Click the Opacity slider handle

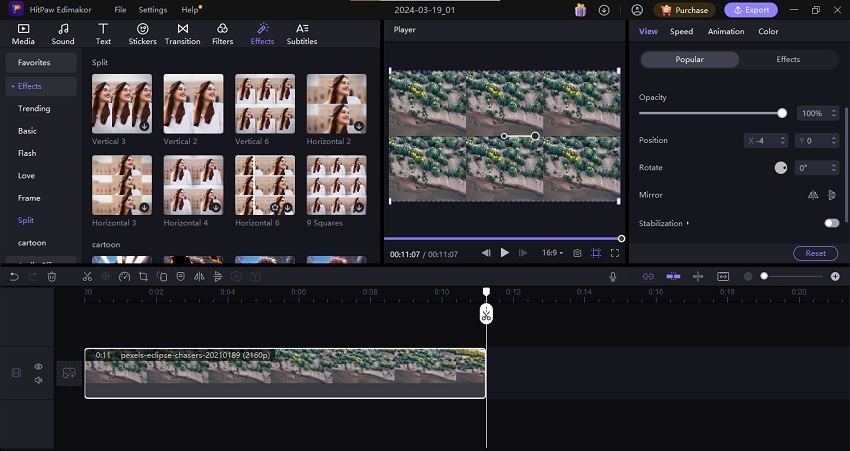pos(782,113)
